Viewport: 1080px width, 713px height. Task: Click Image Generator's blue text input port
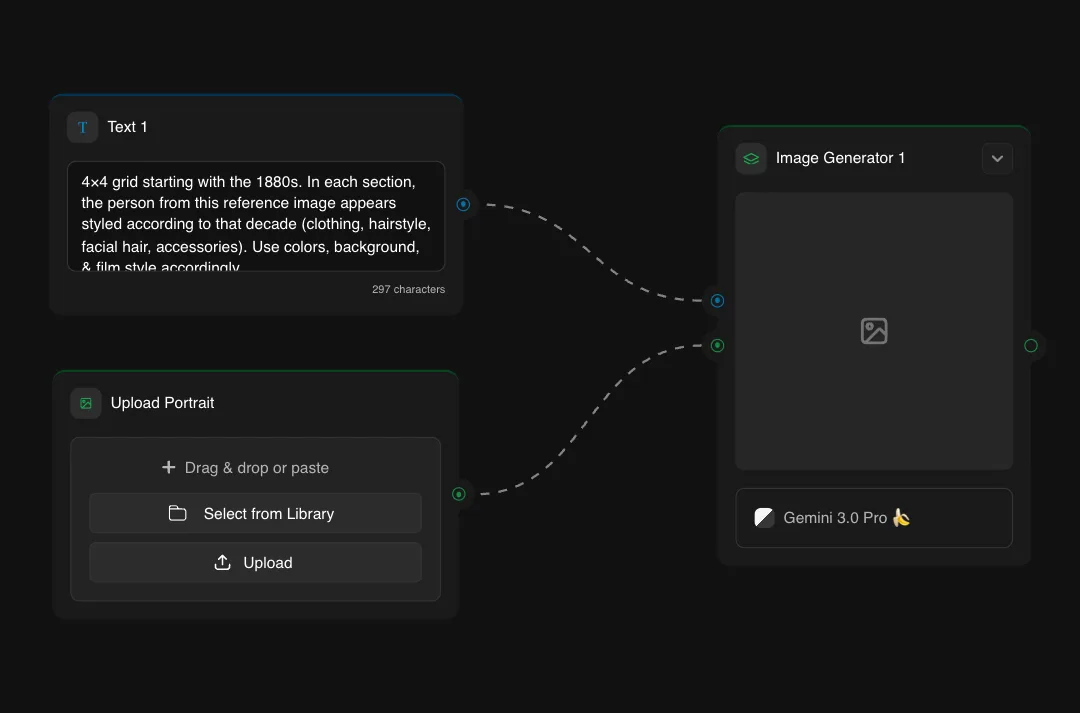point(717,300)
